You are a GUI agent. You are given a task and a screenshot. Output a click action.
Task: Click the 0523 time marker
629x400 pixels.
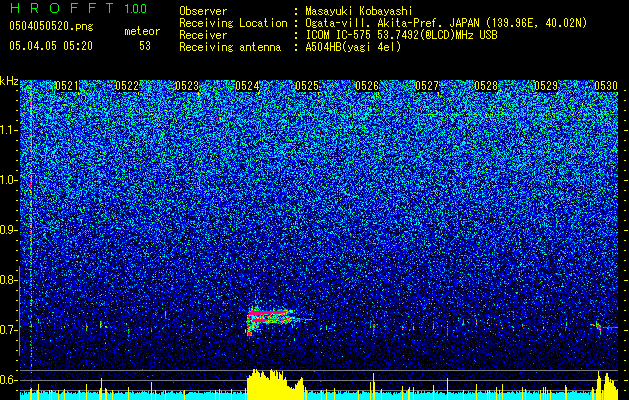[x=187, y=86]
